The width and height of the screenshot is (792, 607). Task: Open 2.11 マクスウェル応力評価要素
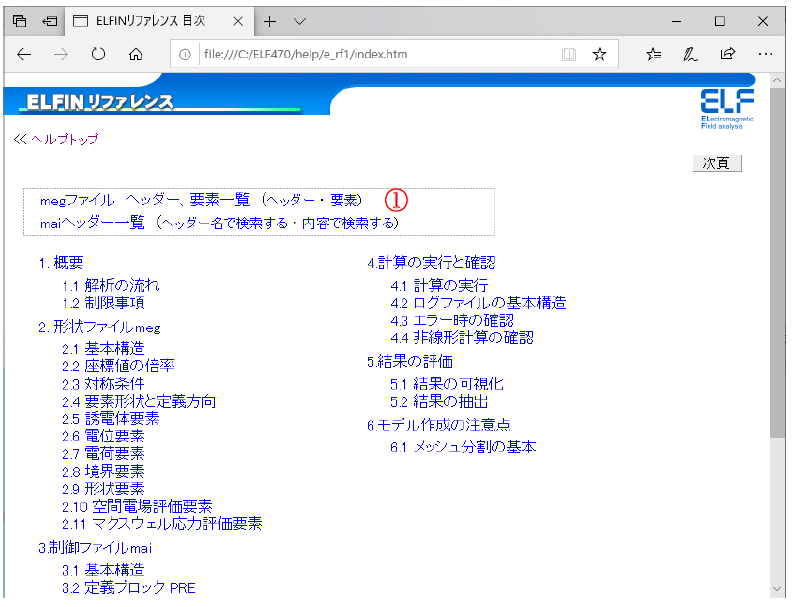click(x=162, y=524)
